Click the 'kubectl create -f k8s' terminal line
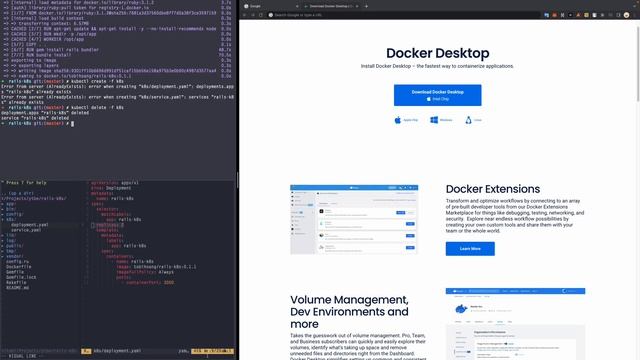 (62, 81)
